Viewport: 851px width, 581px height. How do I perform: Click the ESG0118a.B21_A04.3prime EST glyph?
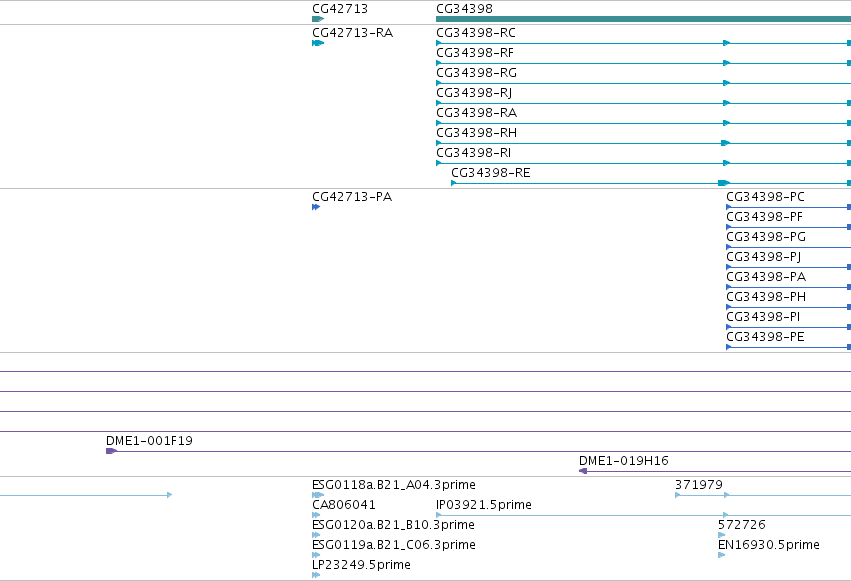(318, 495)
